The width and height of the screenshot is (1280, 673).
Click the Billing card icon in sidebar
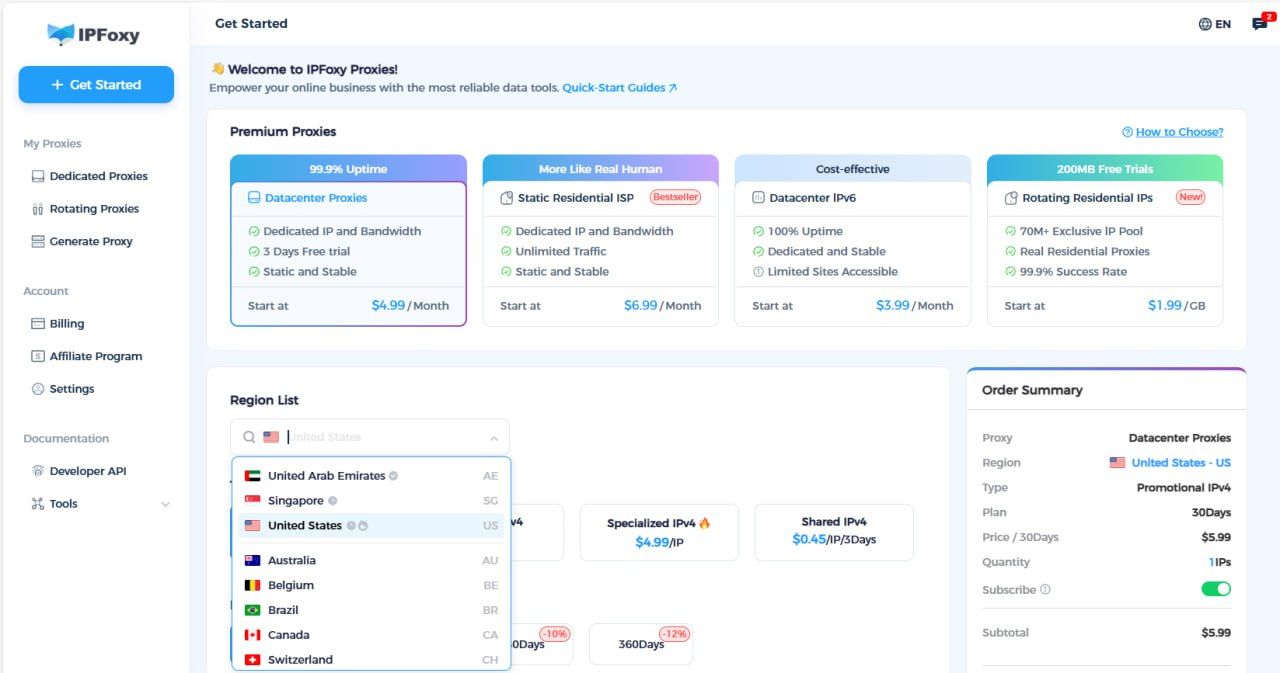pyautogui.click(x=38, y=324)
